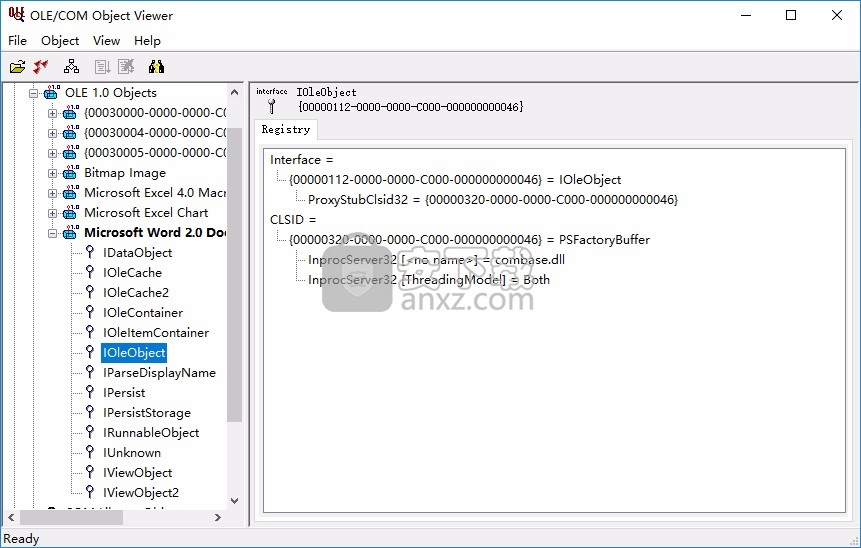Click the interface key icon beside IUnknown

click(x=90, y=452)
